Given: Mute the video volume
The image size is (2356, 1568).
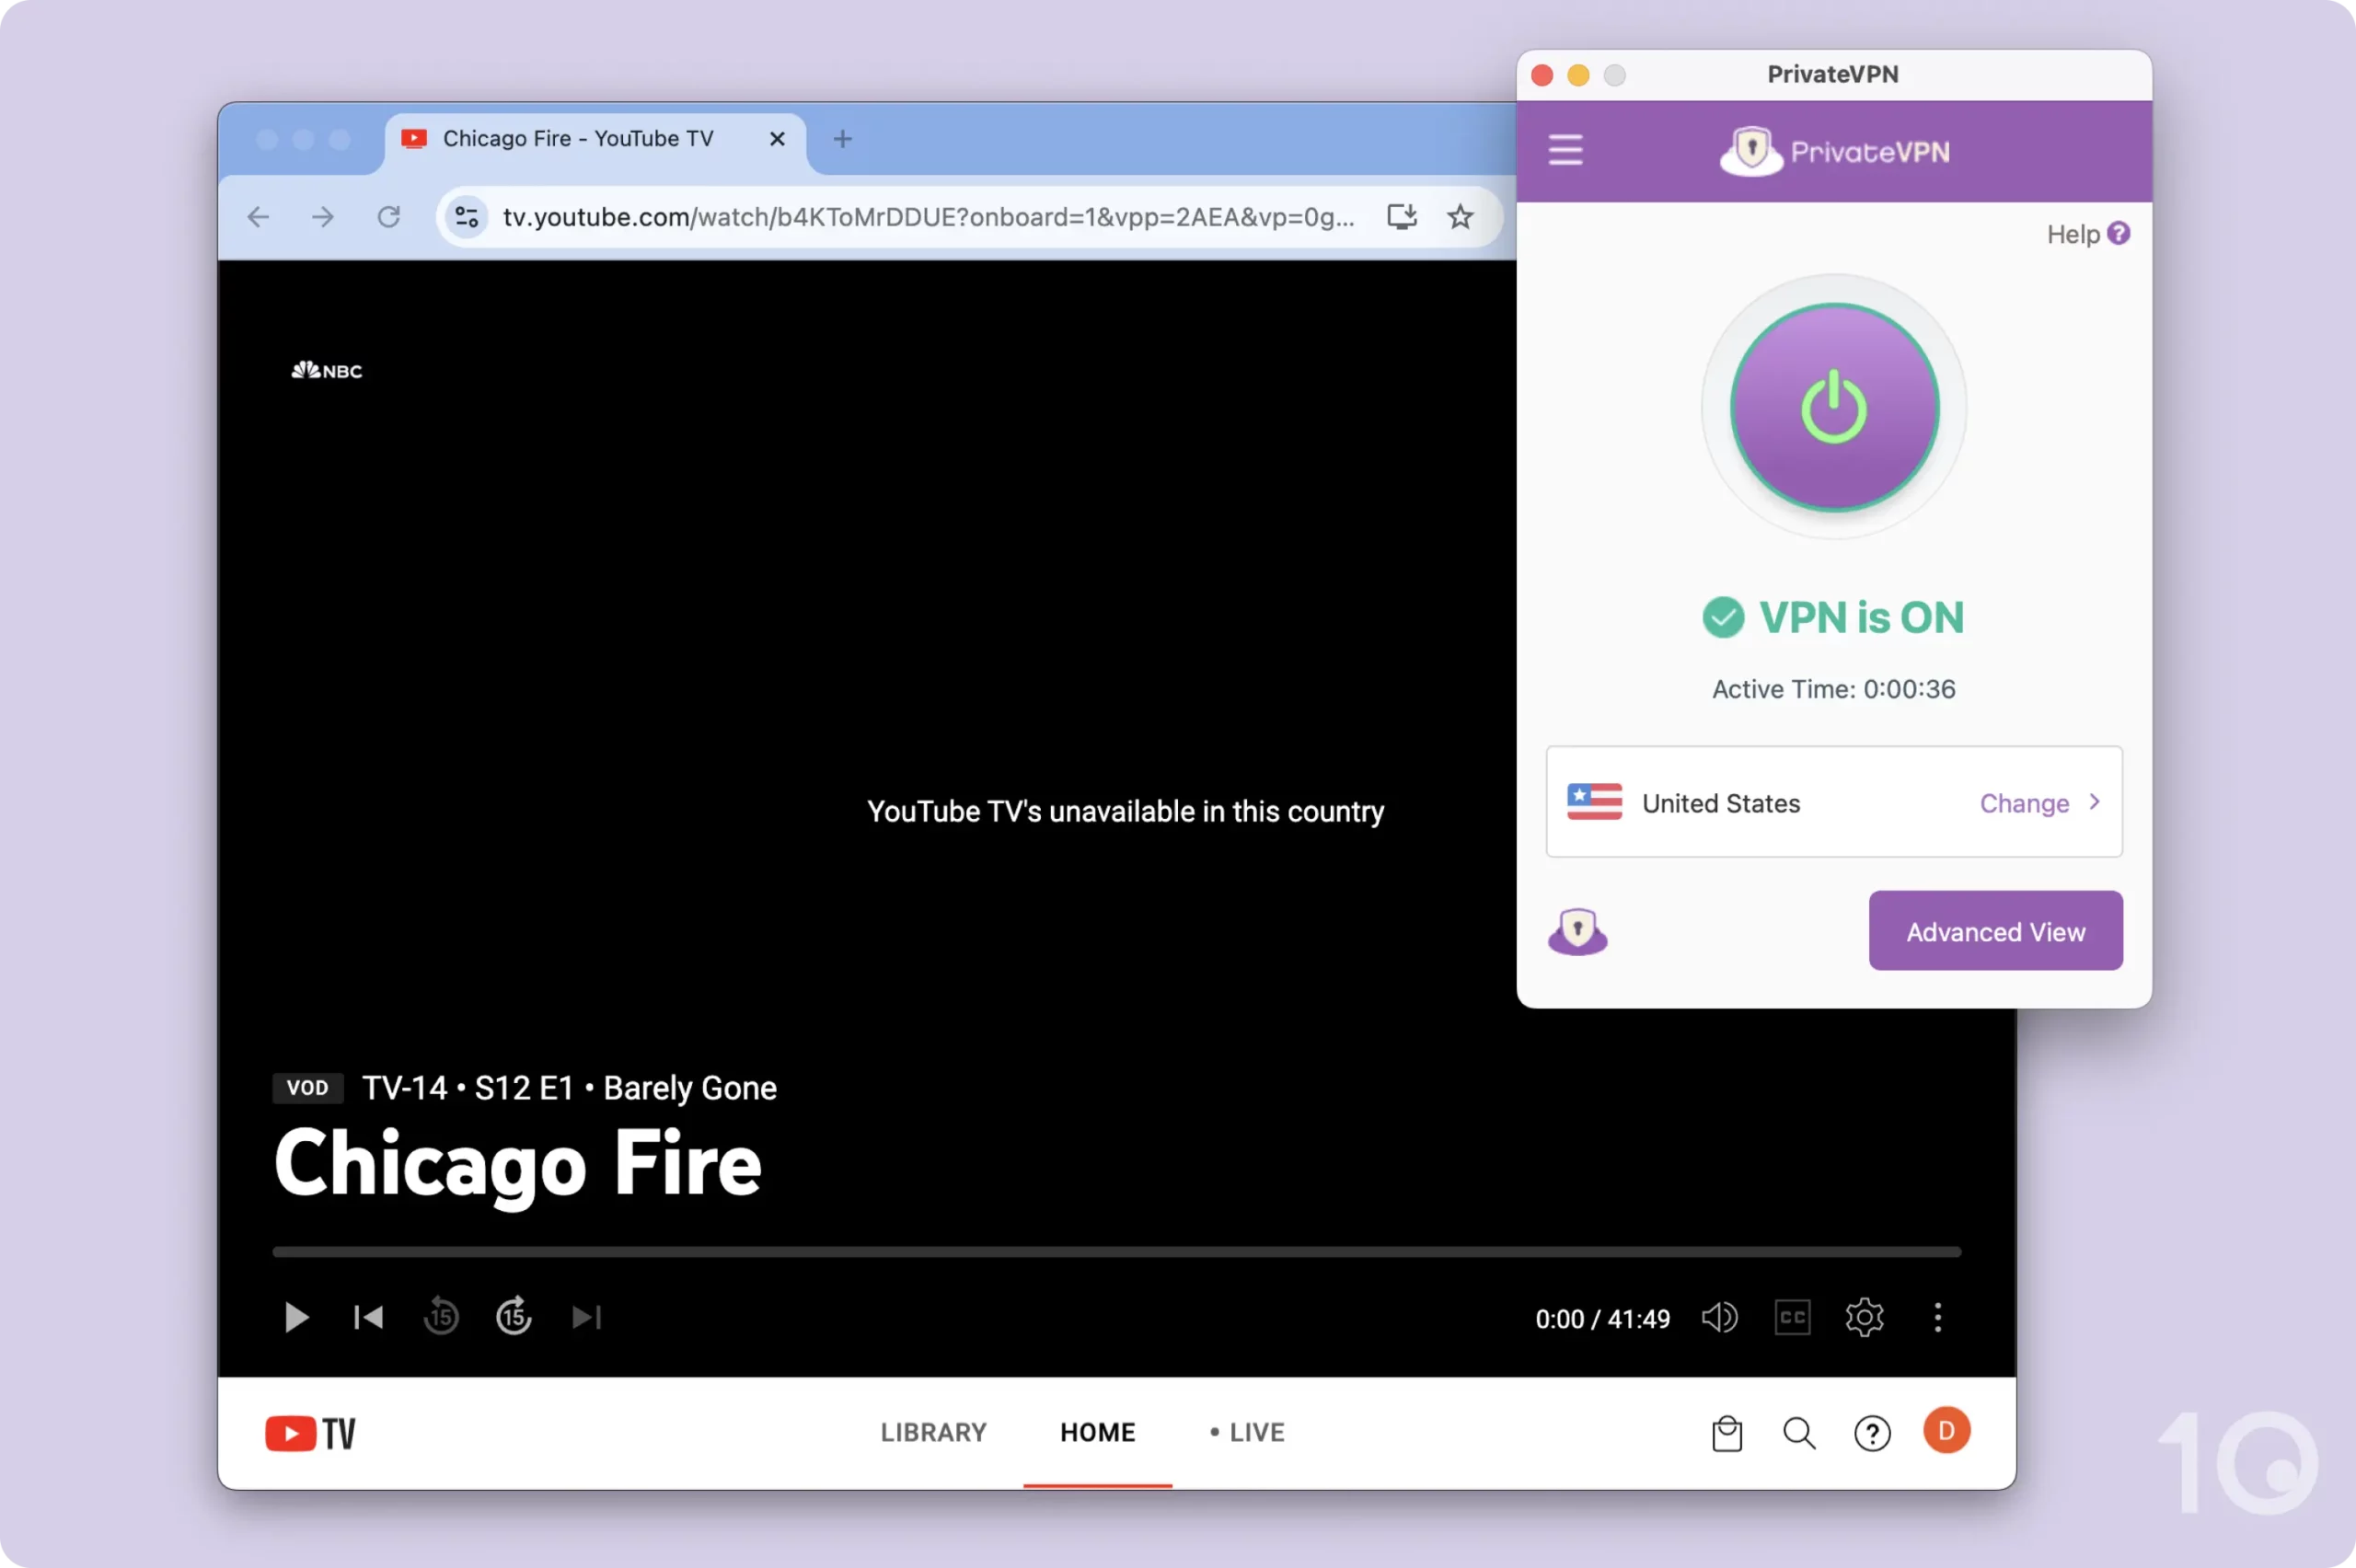Looking at the screenshot, I should tap(1719, 1317).
